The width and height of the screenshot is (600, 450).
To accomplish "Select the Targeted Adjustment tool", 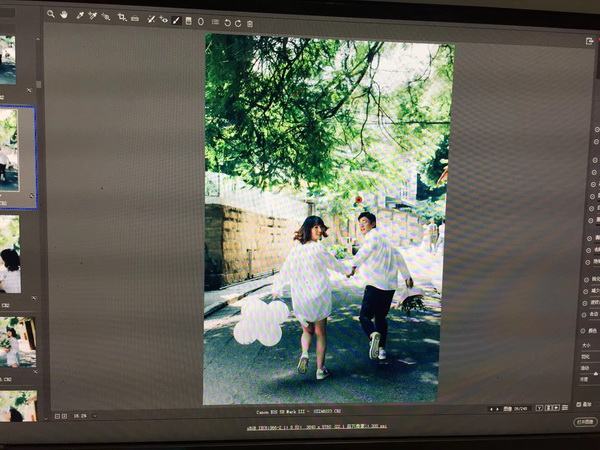I will click(106, 16).
